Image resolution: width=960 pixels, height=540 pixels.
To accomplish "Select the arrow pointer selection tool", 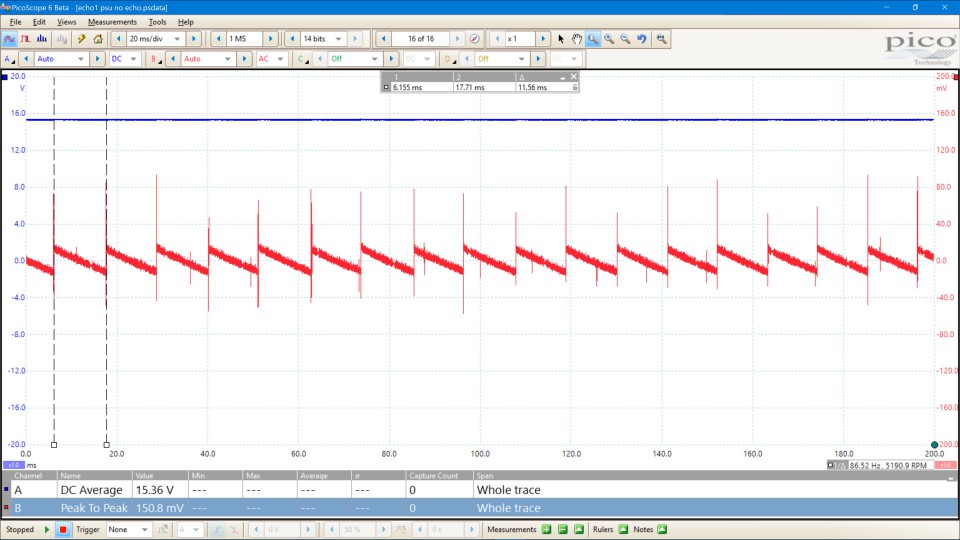I will point(561,39).
